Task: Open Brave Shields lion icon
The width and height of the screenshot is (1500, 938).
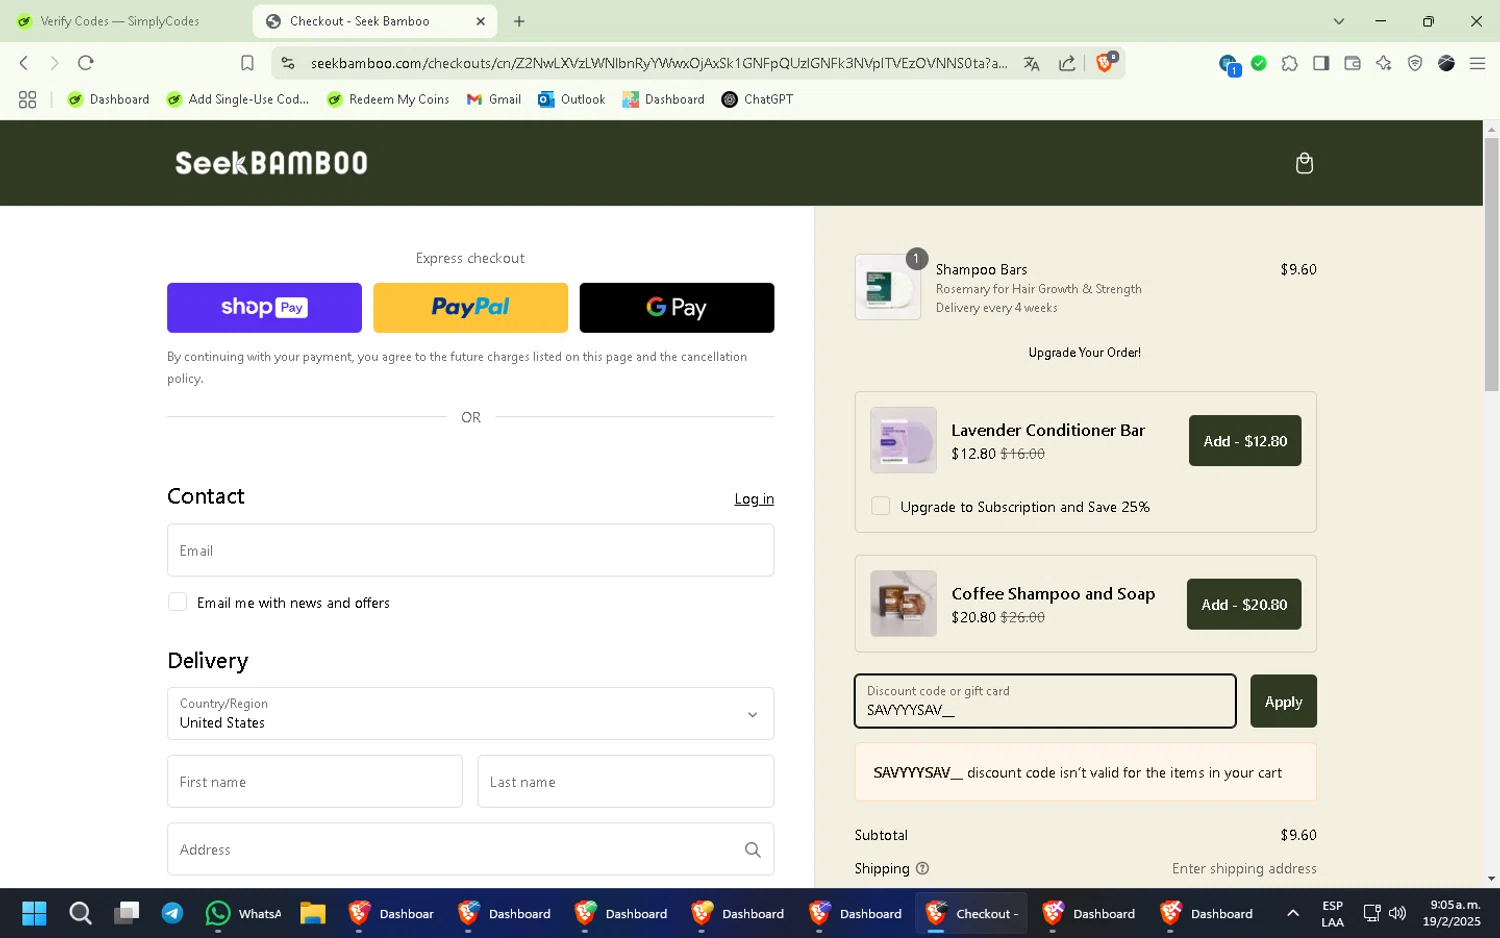Action: (1105, 62)
